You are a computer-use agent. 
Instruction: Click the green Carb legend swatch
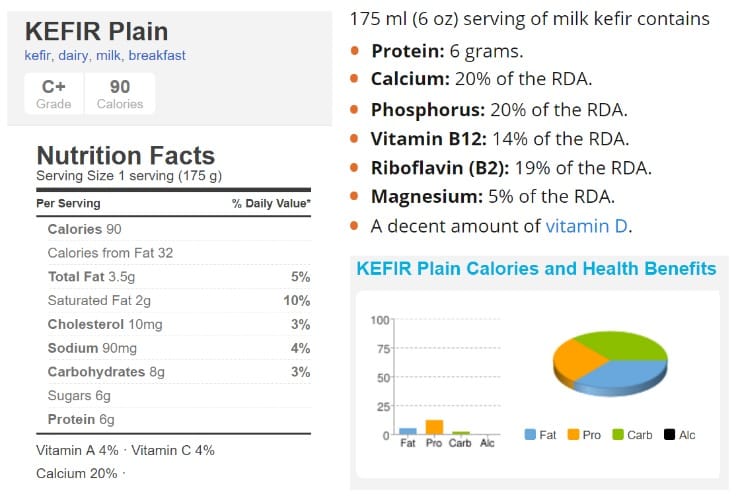point(617,435)
